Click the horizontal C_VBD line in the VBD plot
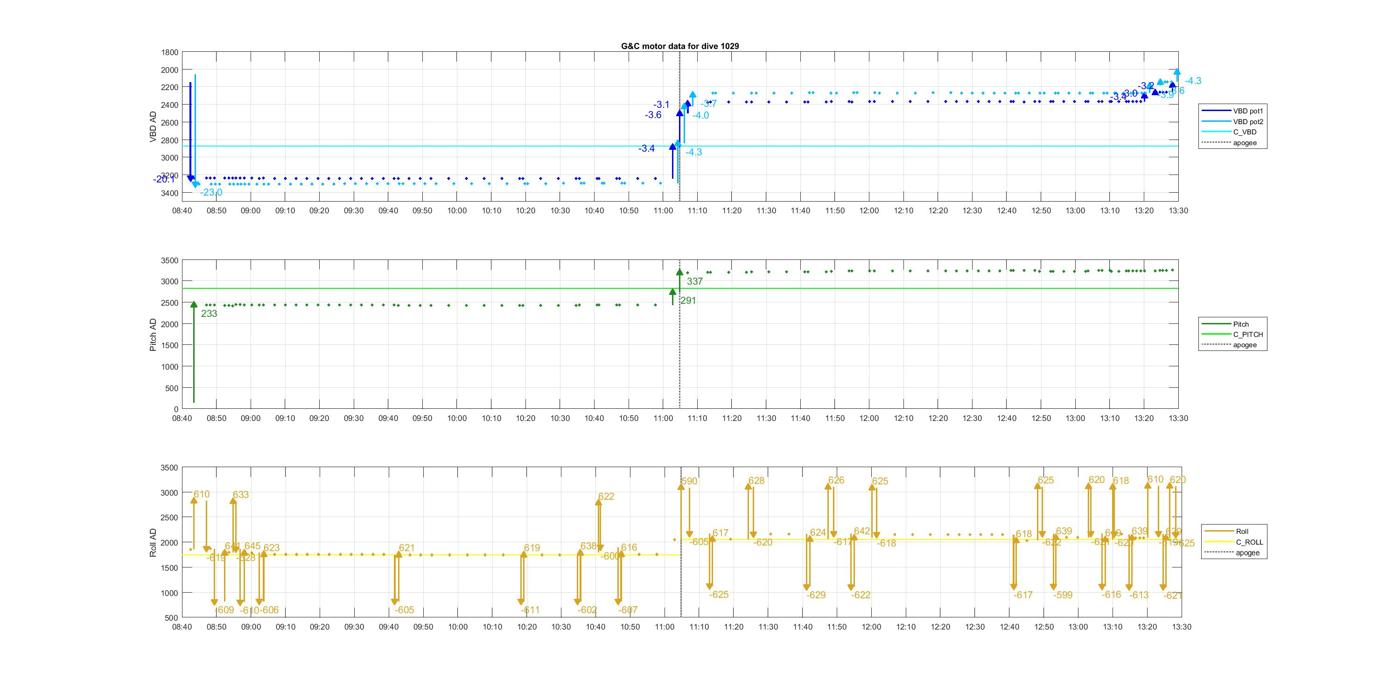The height and width of the screenshot is (693, 1400). point(680,146)
